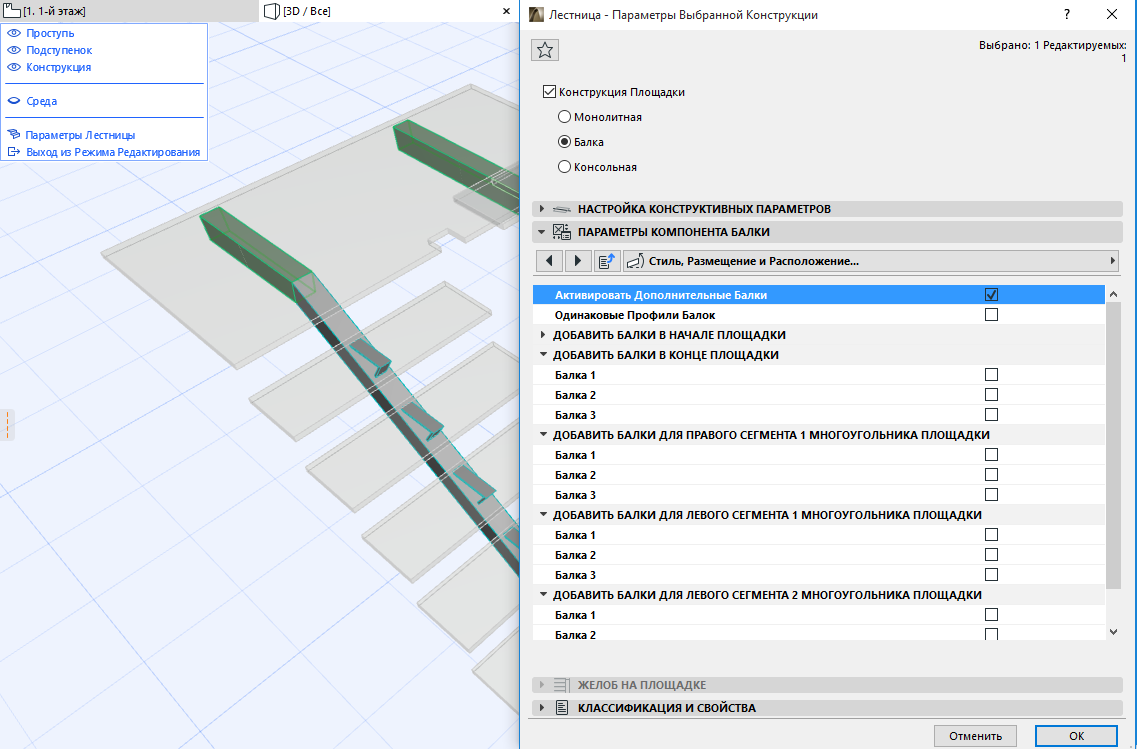Enable Одинаковые Профили Балок checkbox
Viewport: 1137px width, 749px height.
pos(991,315)
